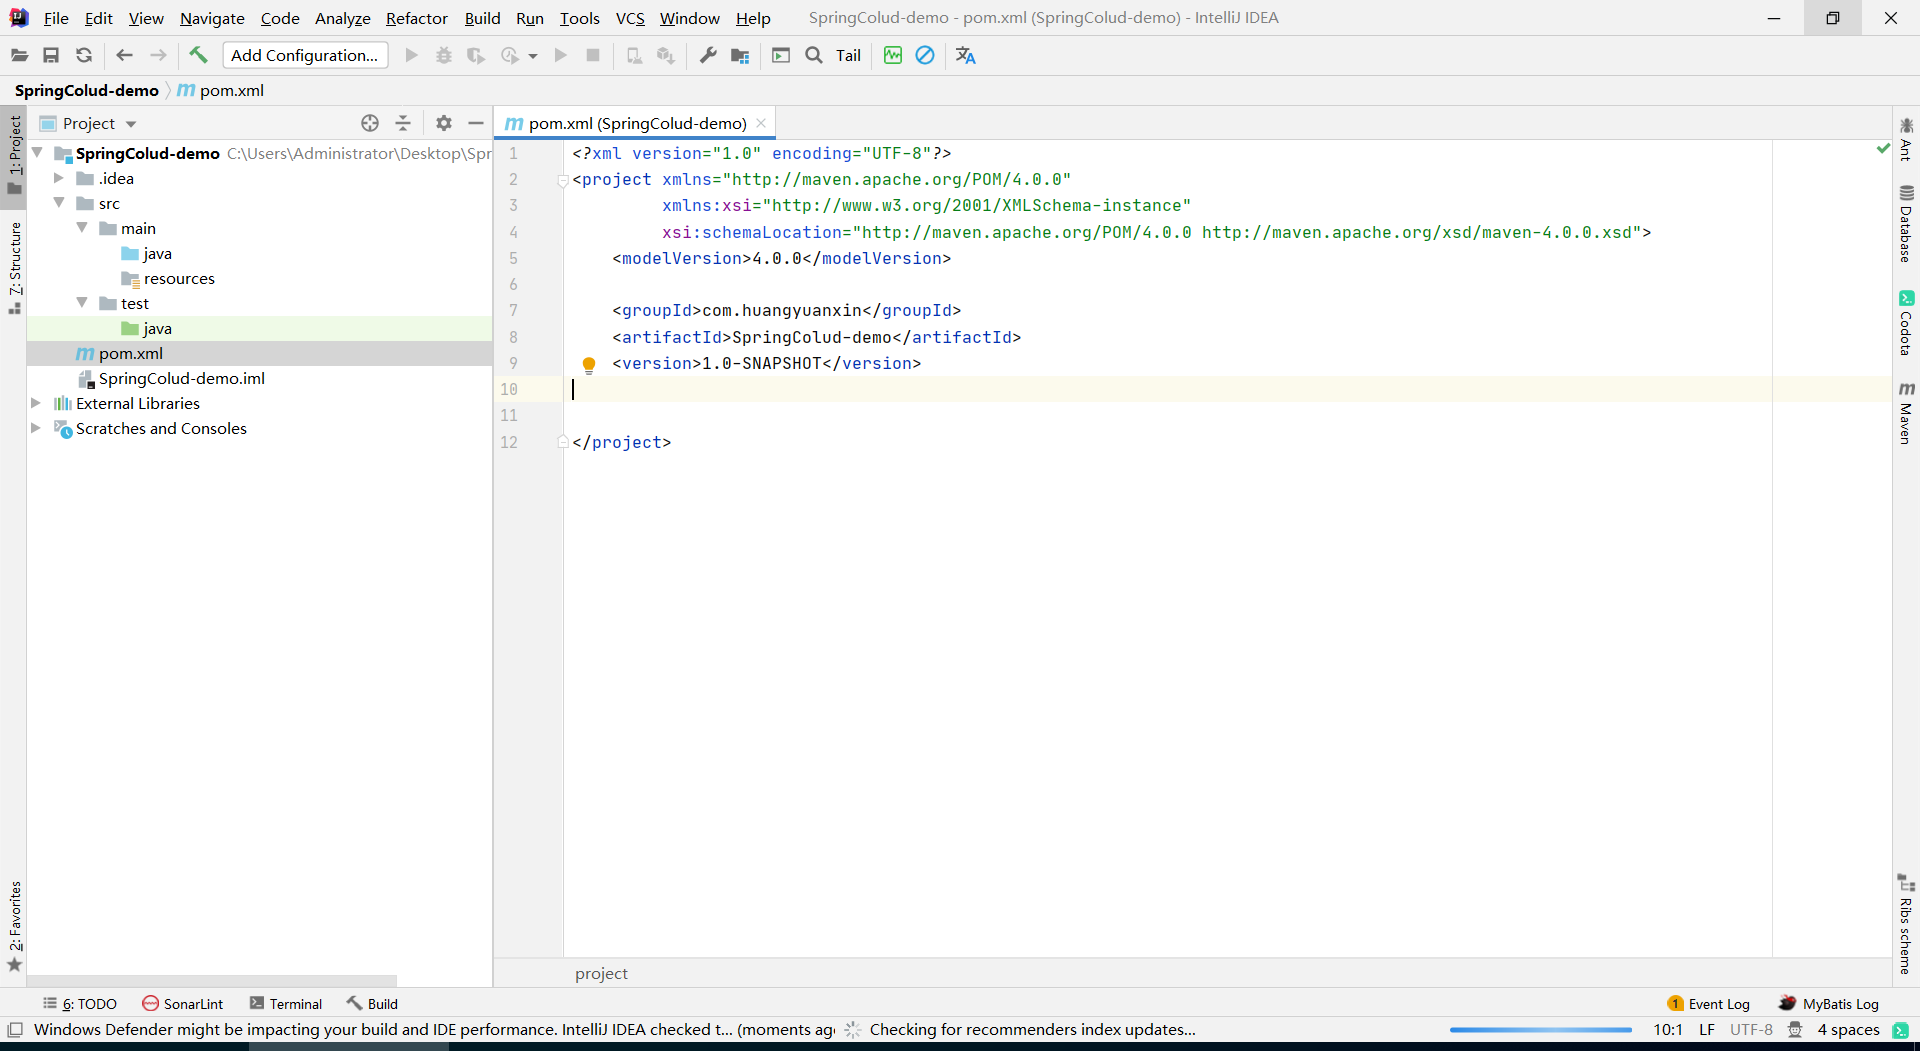The height and width of the screenshot is (1051, 1920).
Task: Toggle the Rbs scheme tool window
Action: click(x=1906, y=924)
